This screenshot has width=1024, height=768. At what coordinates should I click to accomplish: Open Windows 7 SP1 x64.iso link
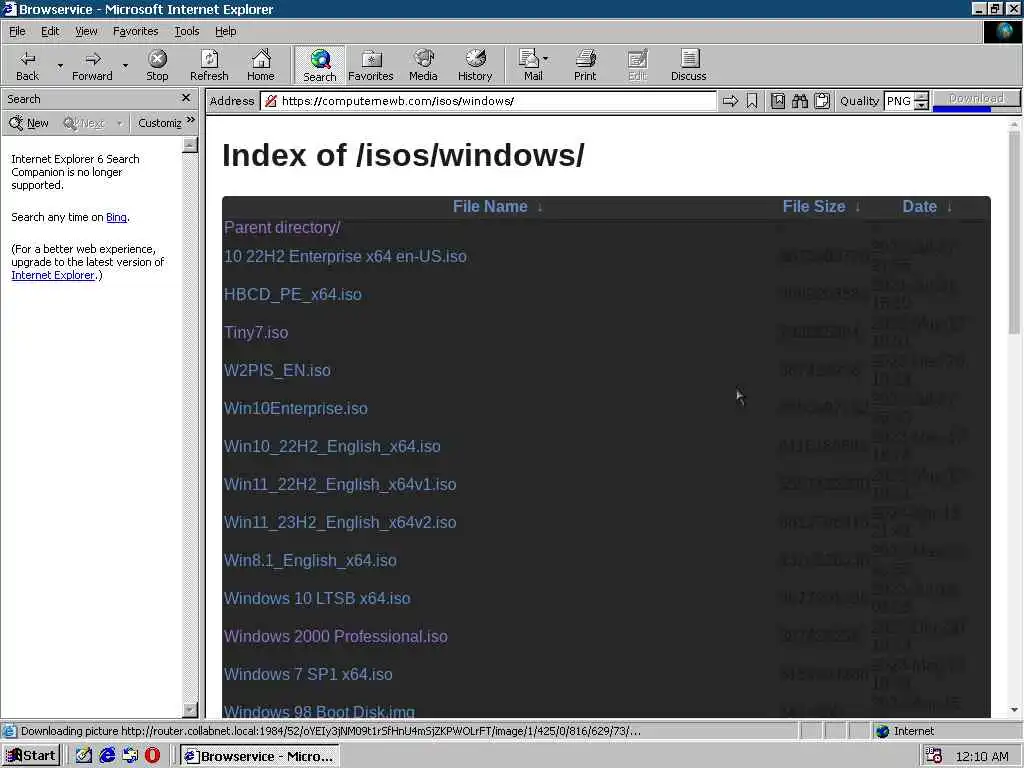click(x=308, y=674)
